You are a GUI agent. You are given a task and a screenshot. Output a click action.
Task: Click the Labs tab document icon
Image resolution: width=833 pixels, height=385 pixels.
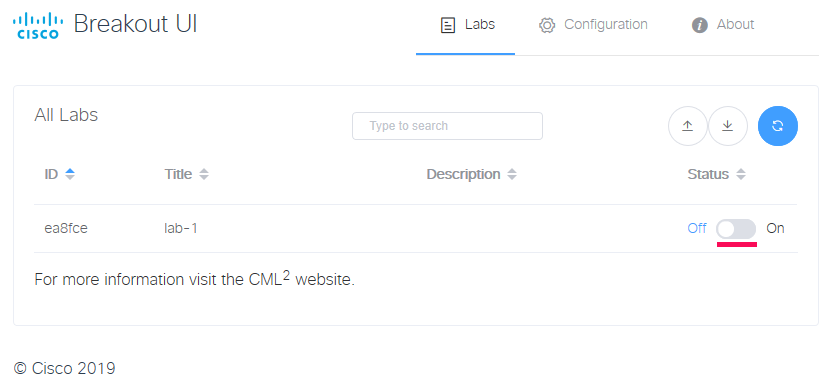tap(448, 25)
